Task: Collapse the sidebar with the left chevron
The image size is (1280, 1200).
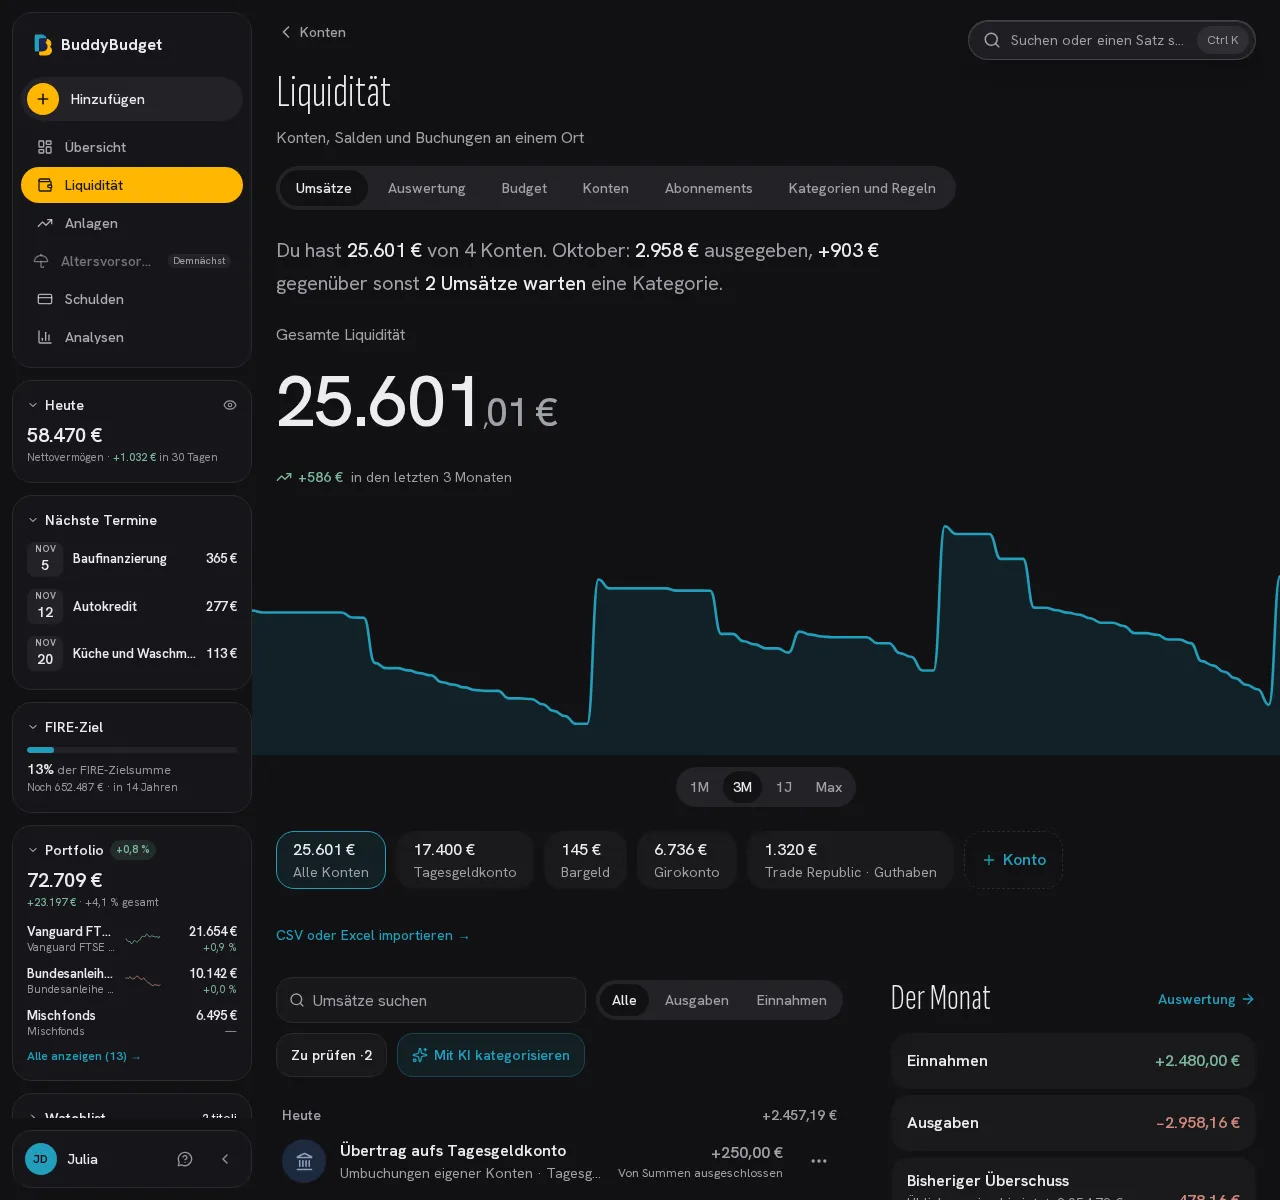Action: tap(225, 1159)
